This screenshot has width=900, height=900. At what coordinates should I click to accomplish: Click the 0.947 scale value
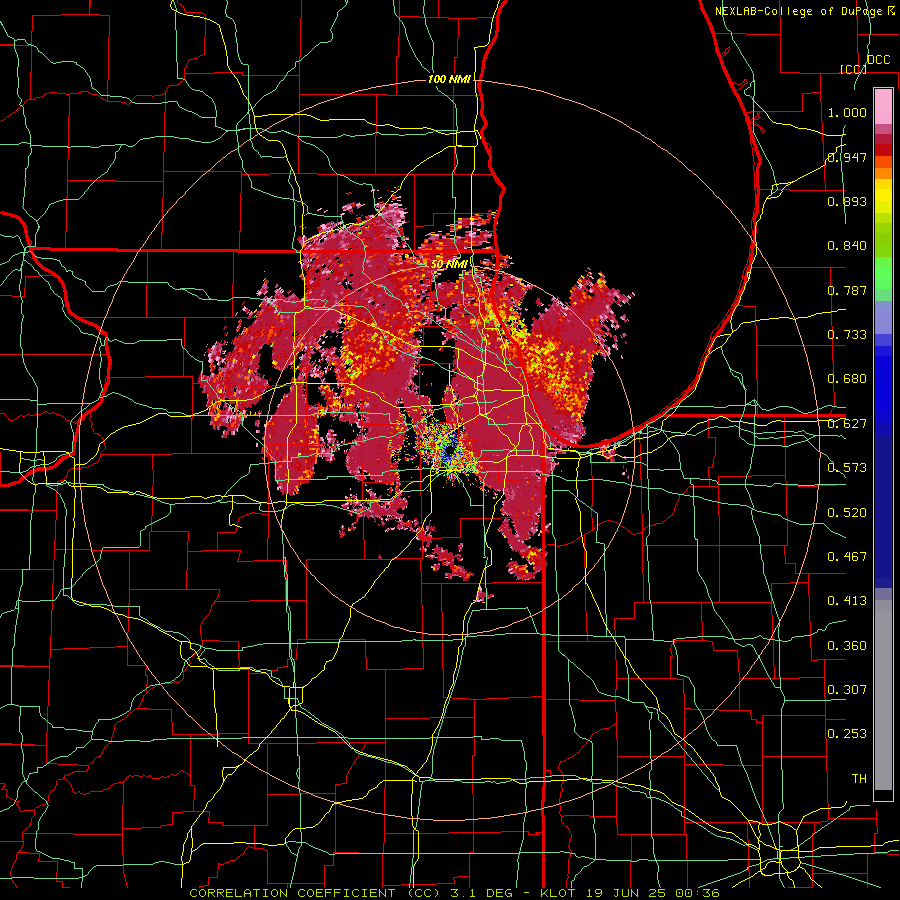coord(847,157)
